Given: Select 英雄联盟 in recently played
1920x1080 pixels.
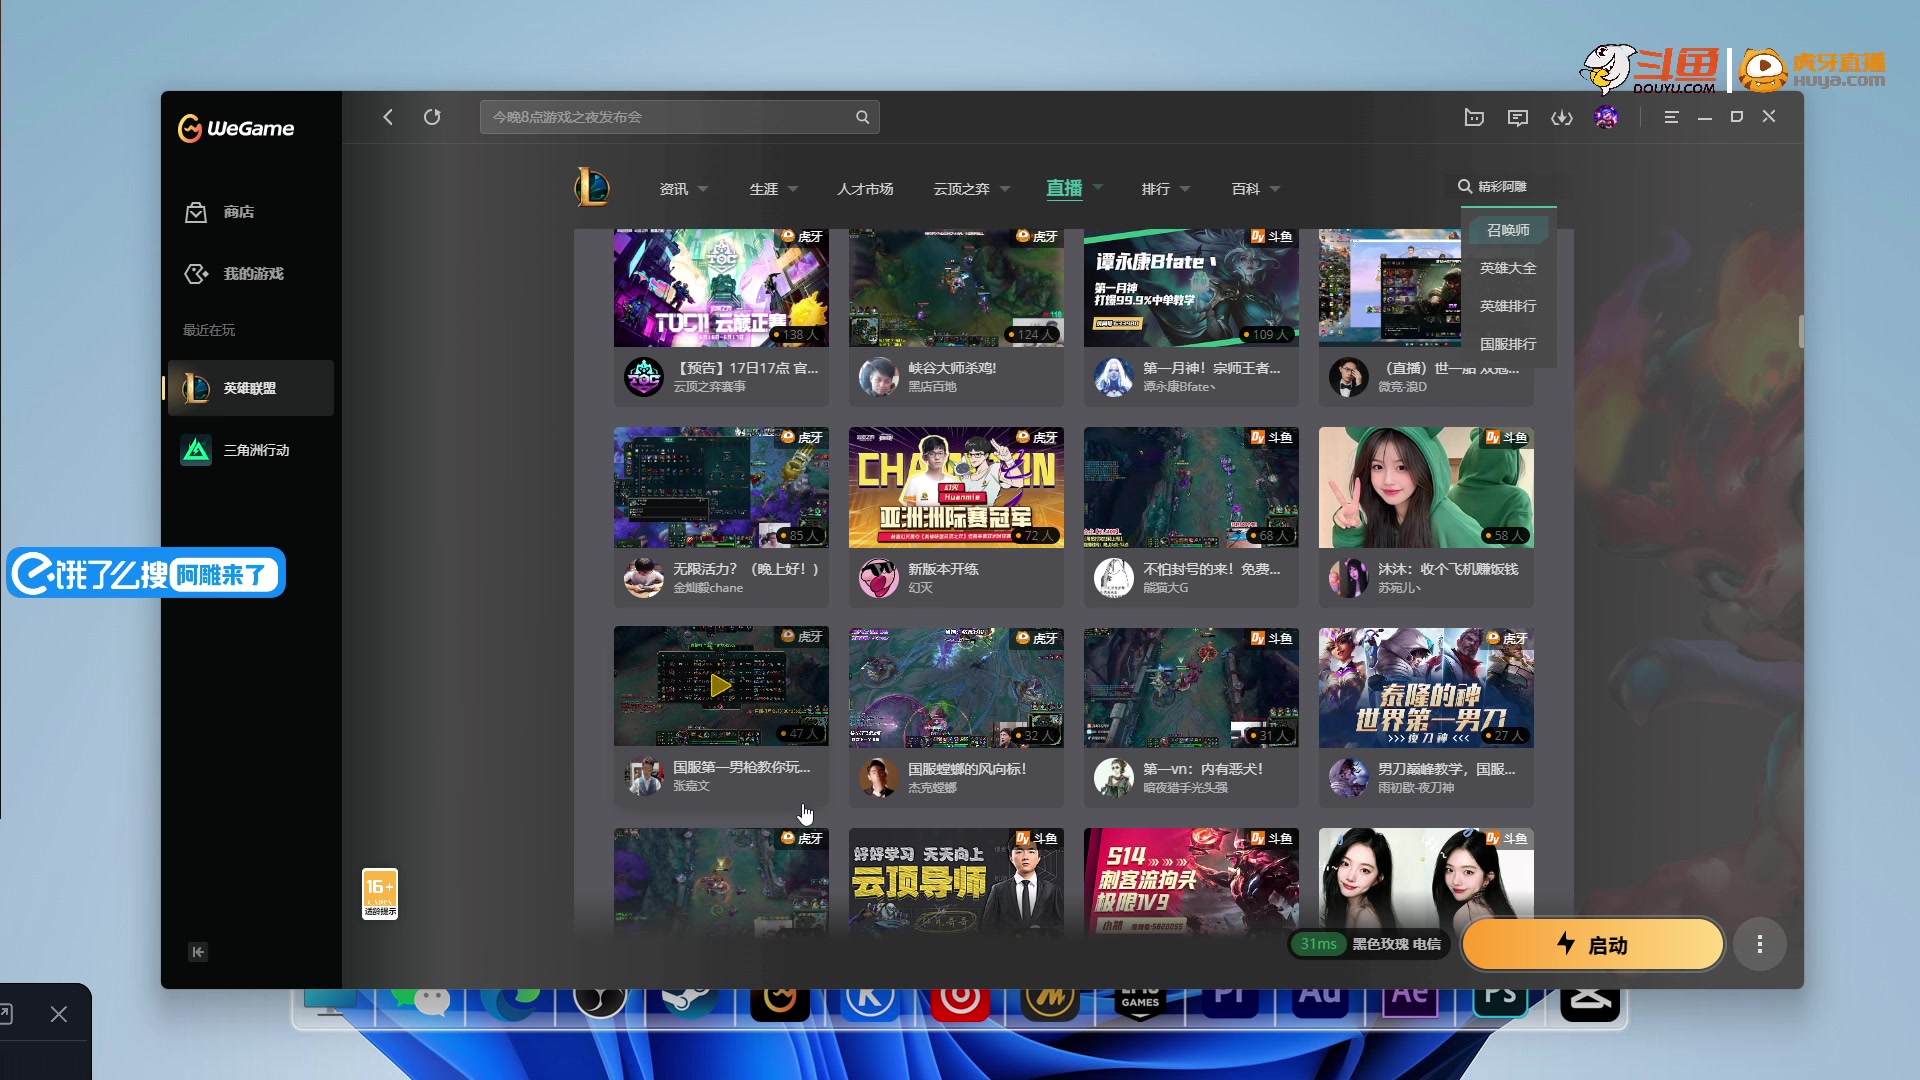Looking at the screenshot, I should (251, 388).
